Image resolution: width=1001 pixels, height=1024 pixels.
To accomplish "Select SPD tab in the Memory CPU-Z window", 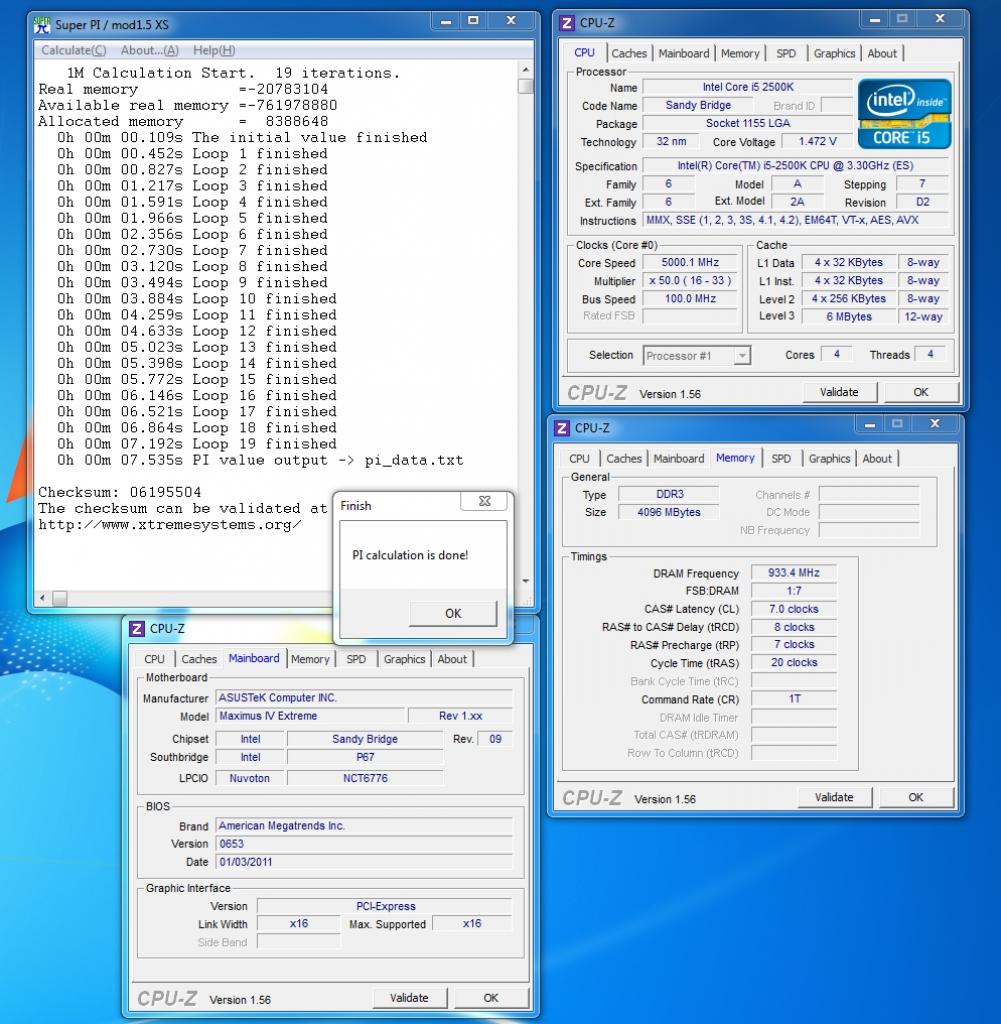I will click(781, 458).
